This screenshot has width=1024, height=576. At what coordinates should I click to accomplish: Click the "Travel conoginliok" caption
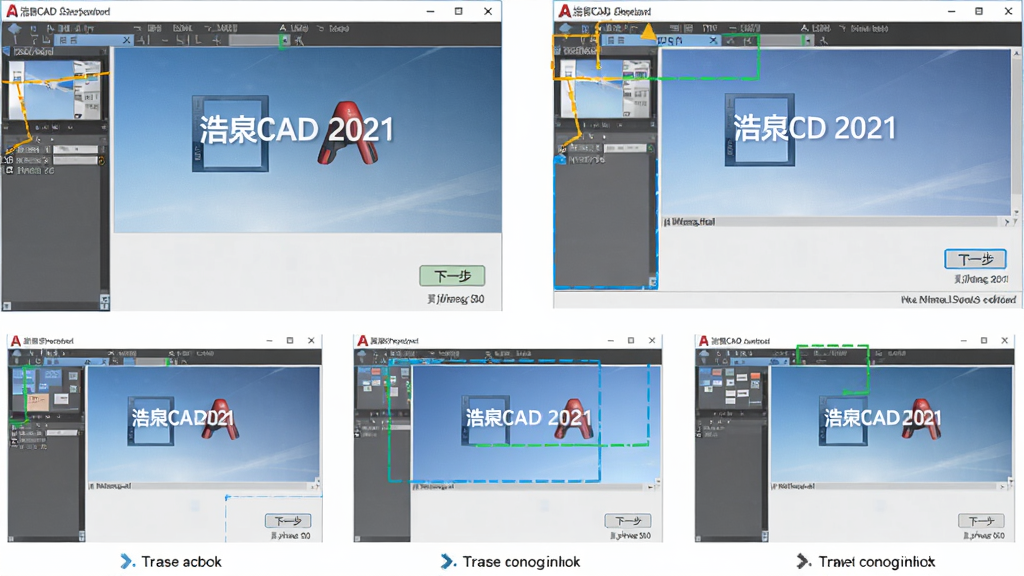pos(876,562)
